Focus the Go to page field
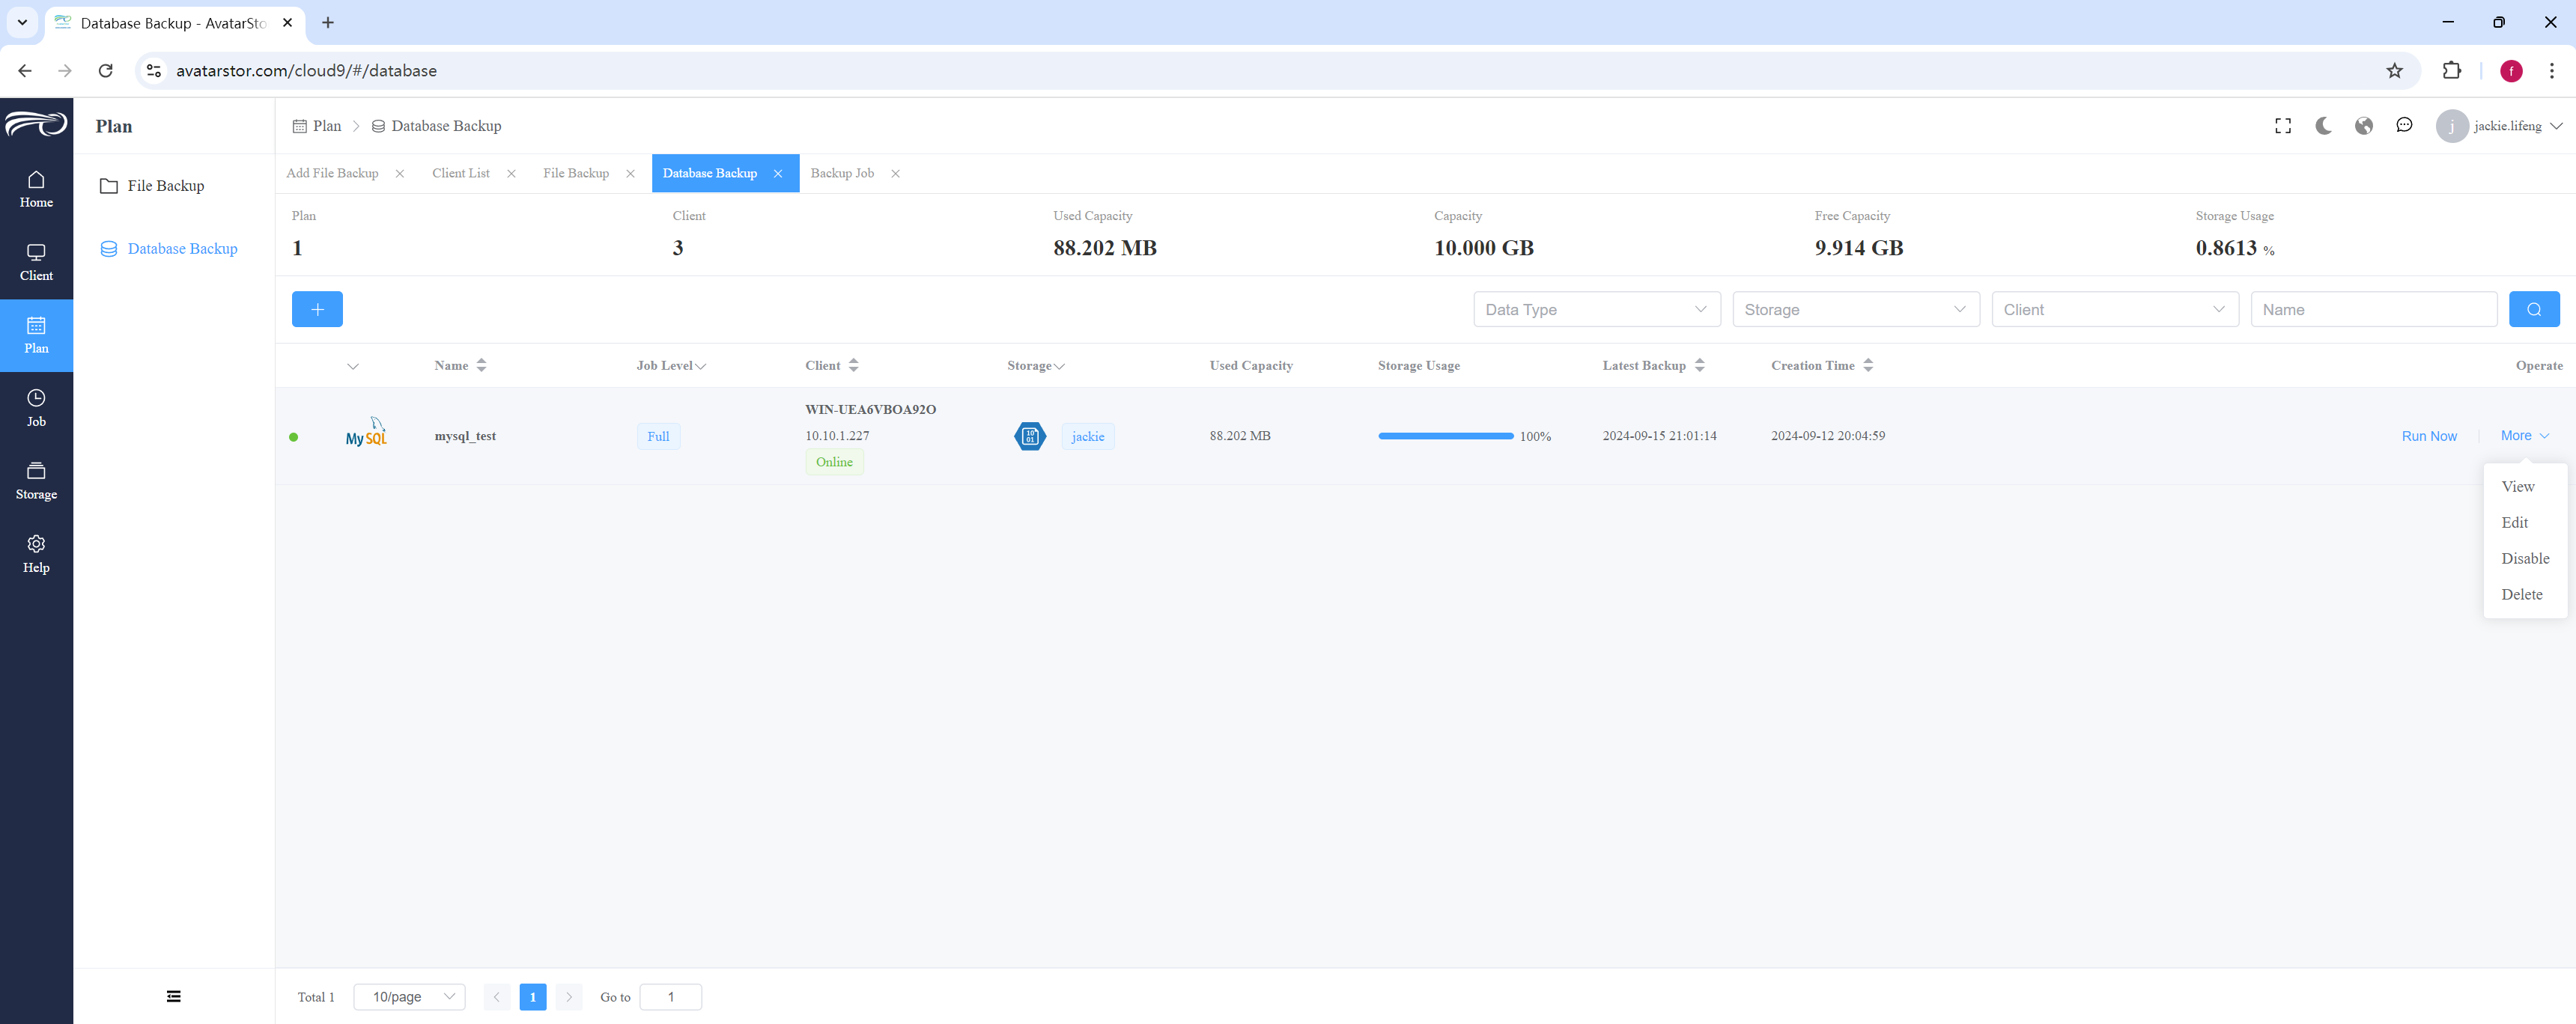Image resolution: width=2576 pixels, height=1024 pixels. [x=670, y=997]
